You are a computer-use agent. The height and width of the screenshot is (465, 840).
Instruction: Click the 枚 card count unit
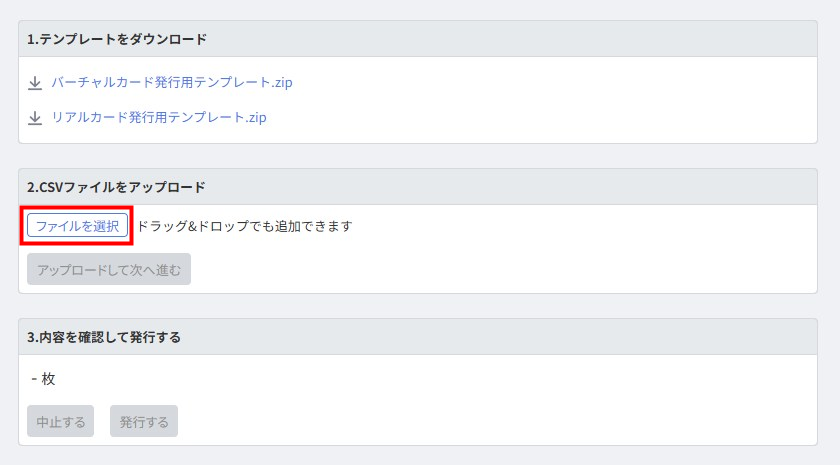tap(49, 379)
